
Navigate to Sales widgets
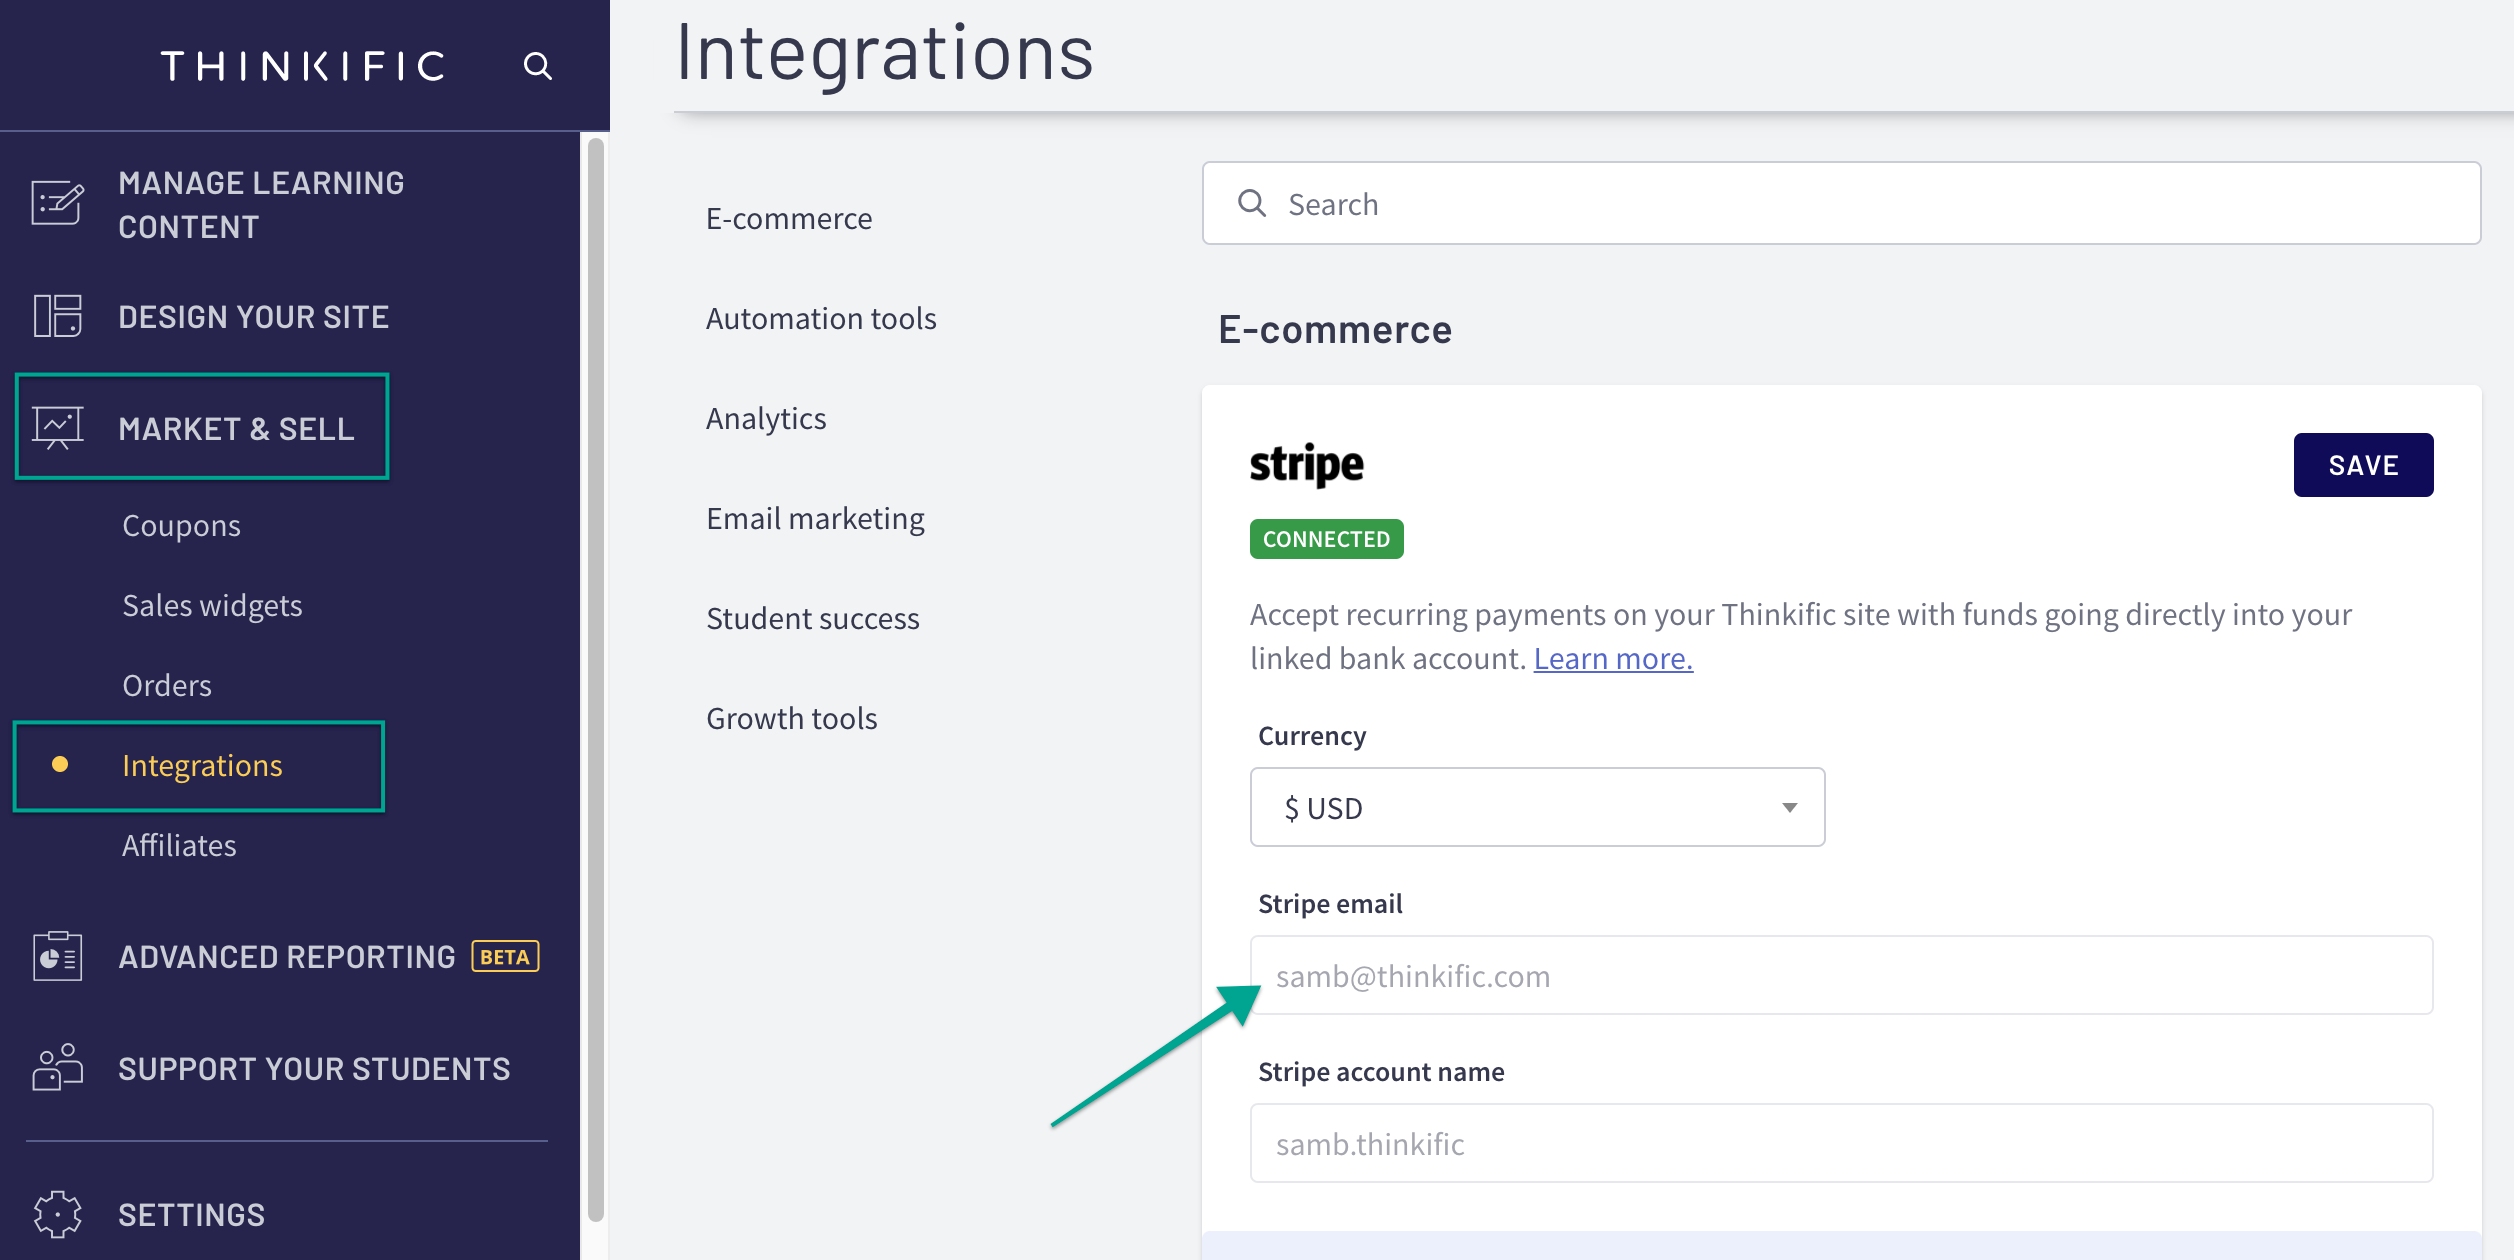[212, 604]
